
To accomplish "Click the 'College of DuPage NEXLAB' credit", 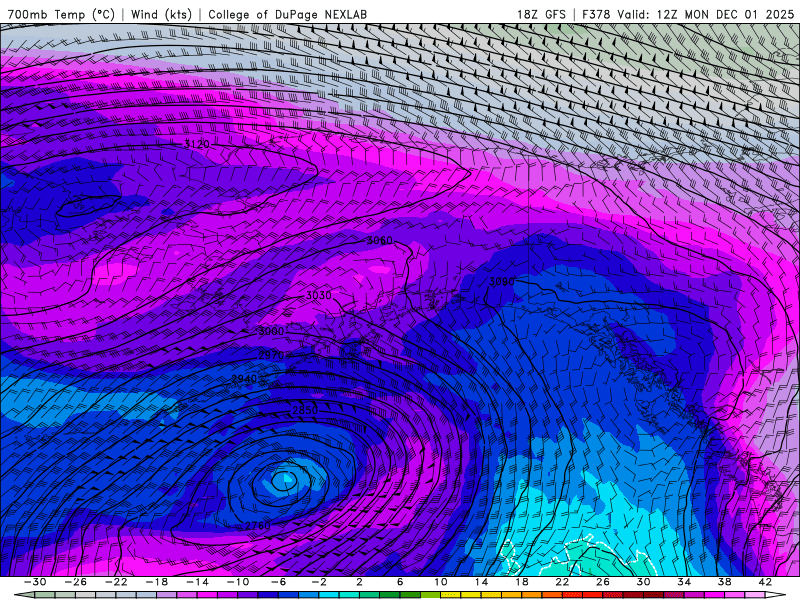I will pyautogui.click(x=287, y=14).
